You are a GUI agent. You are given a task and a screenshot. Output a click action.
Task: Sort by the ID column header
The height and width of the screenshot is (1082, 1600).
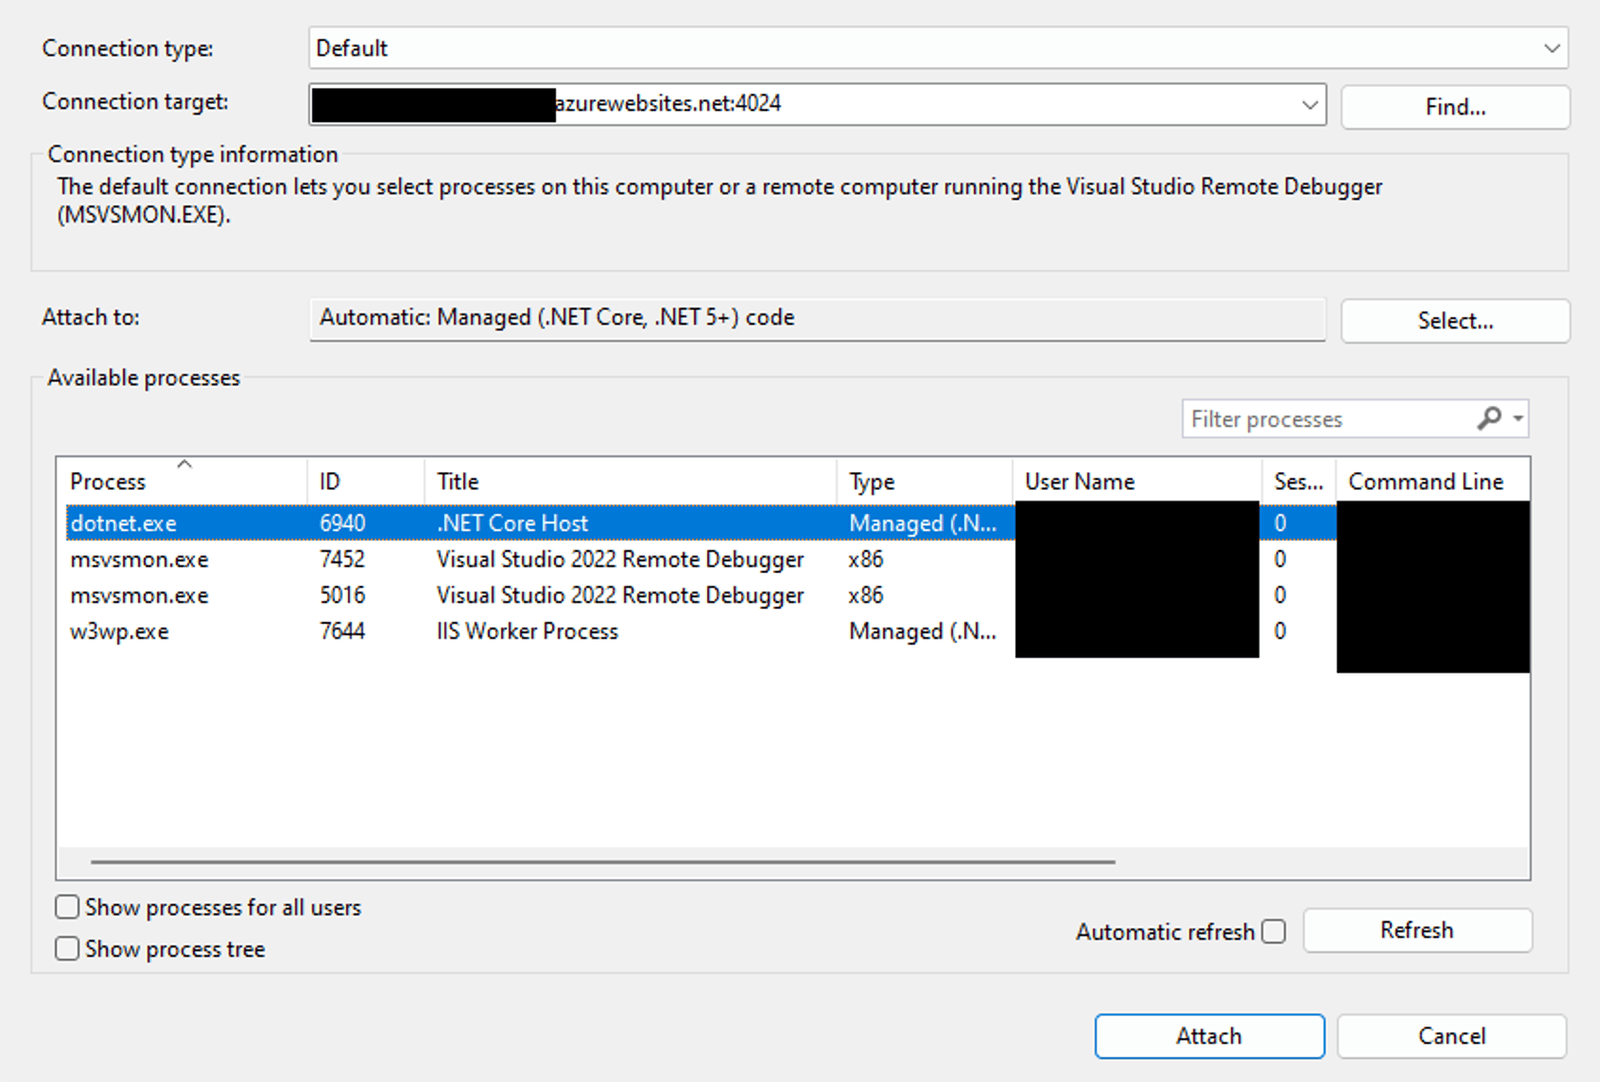coord(366,481)
